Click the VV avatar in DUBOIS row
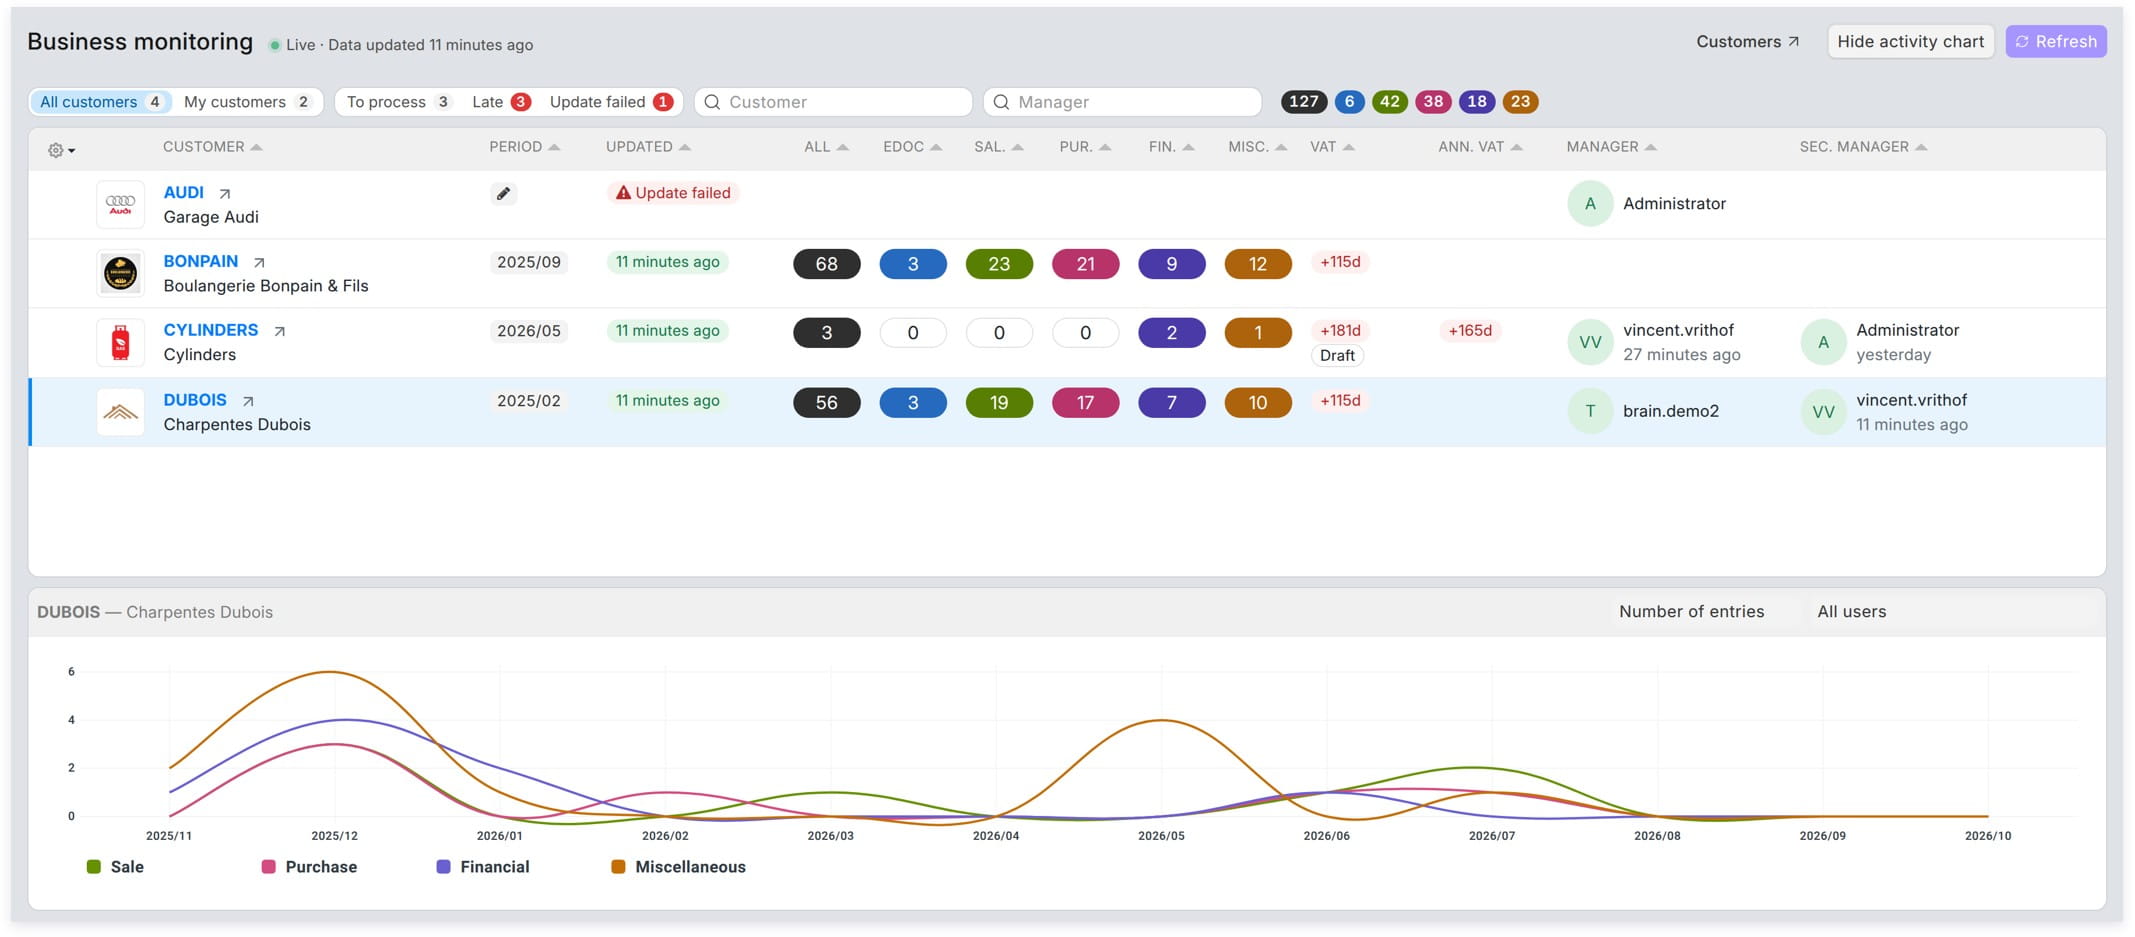This screenshot has width=2135, height=937. [x=1823, y=411]
